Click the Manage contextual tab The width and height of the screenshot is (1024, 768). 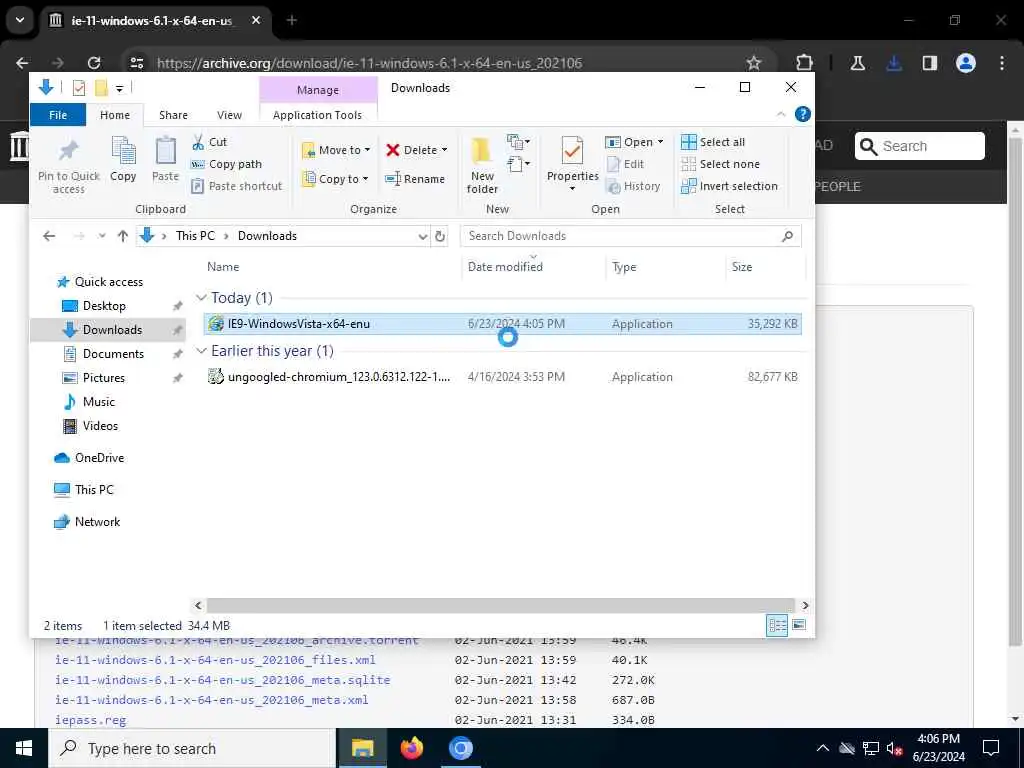pos(318,90)
